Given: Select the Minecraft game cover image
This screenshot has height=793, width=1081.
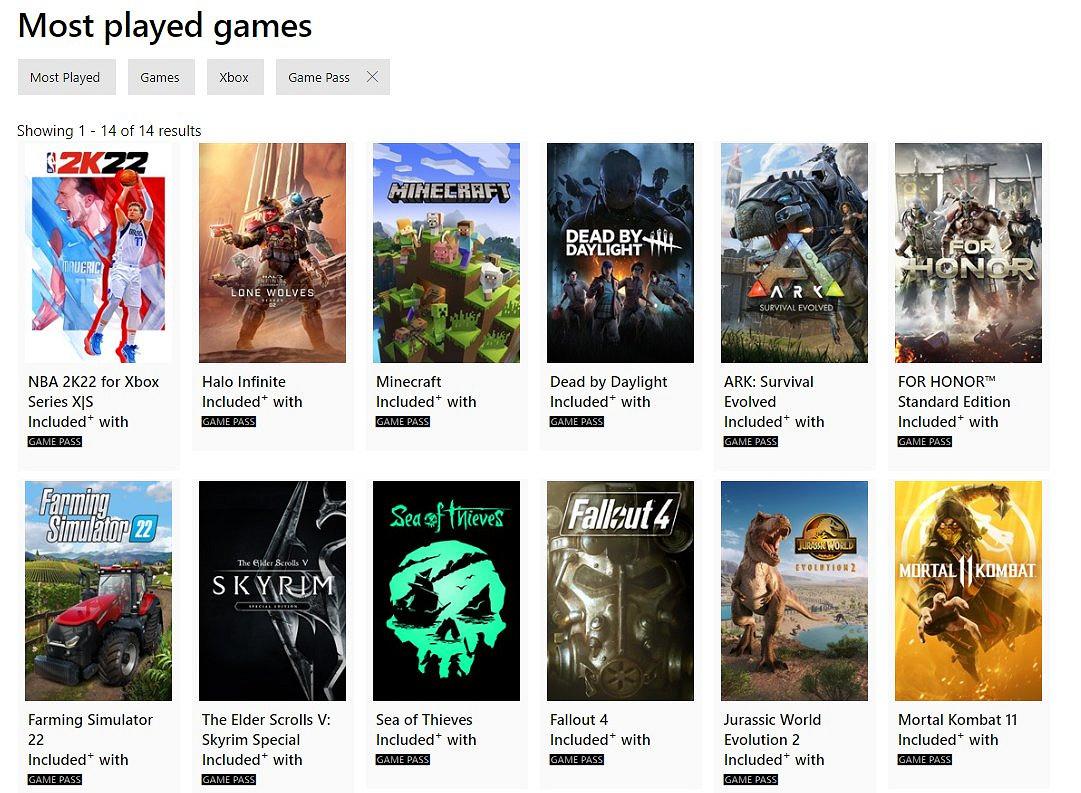Looking at the screenshot, I should [x=446, y=252].
